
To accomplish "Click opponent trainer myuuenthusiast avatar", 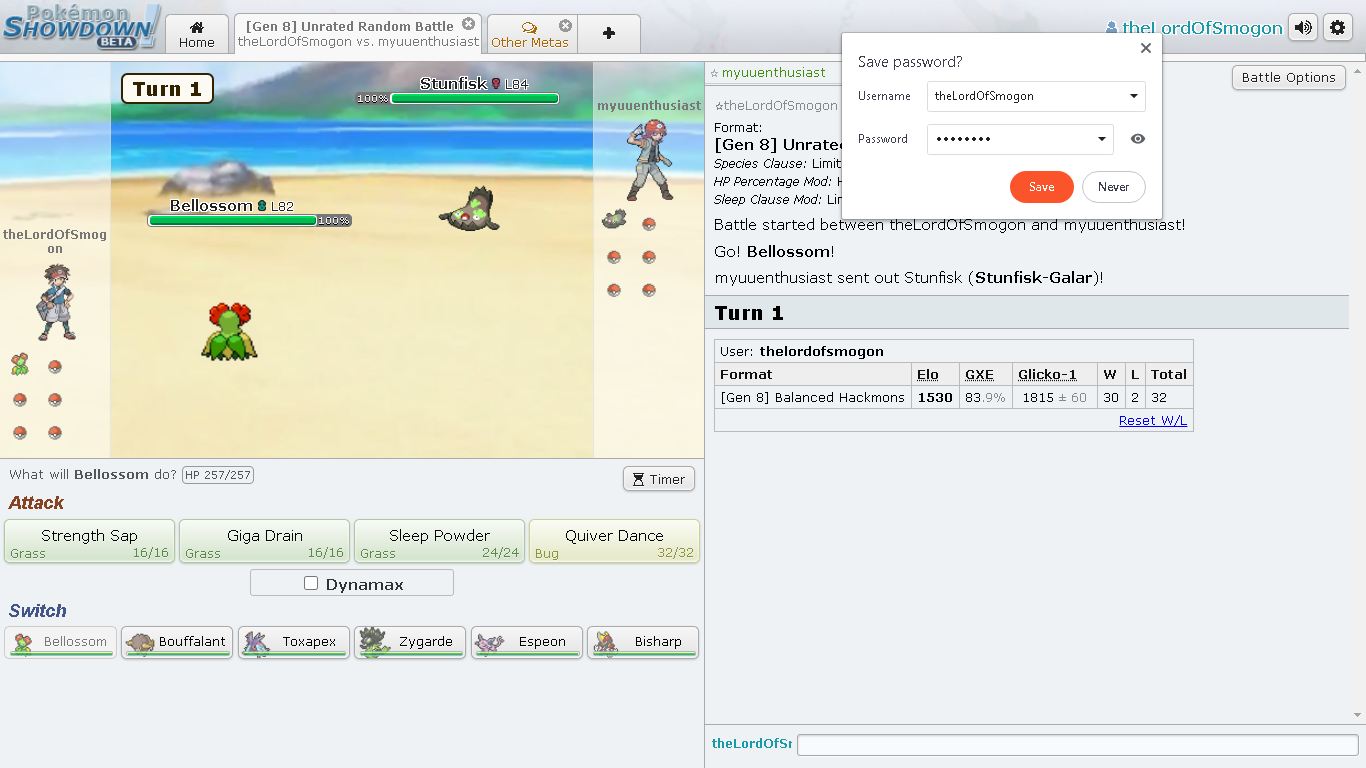I will pos(649,160).
